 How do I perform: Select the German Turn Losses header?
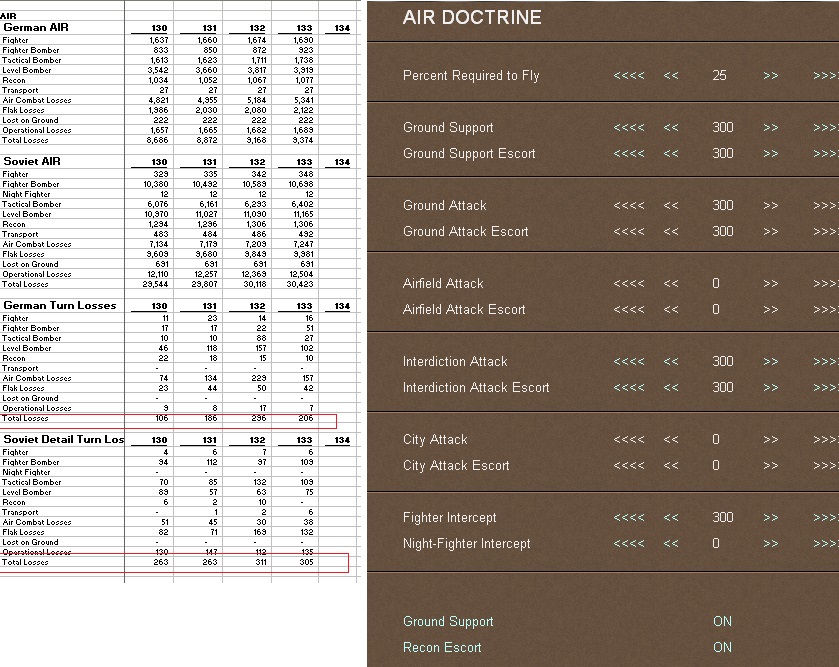[x=60, y=305]
